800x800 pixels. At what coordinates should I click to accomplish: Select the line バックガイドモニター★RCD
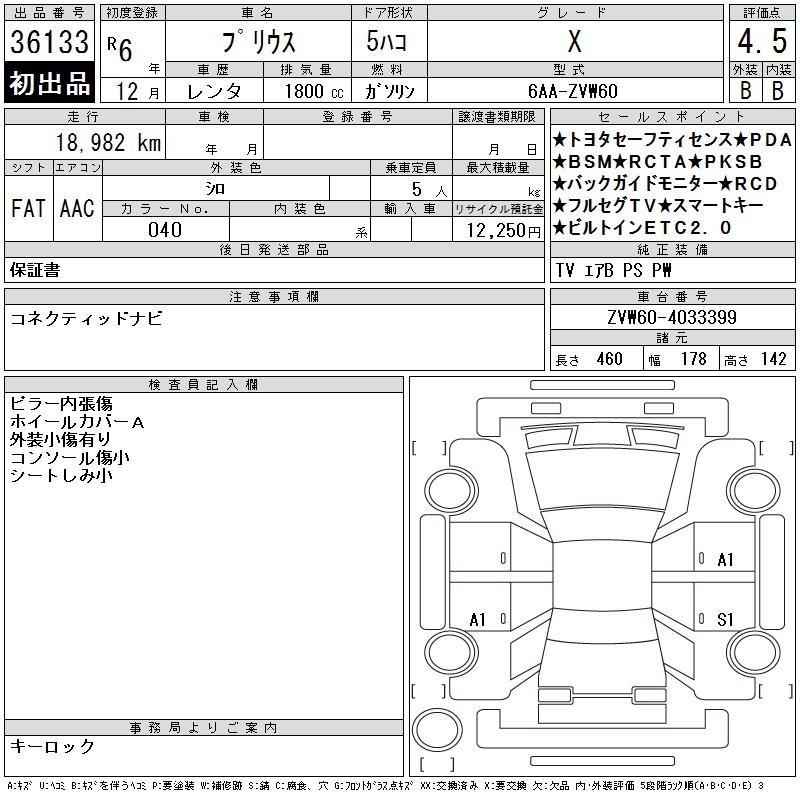(x=665, y=184)
